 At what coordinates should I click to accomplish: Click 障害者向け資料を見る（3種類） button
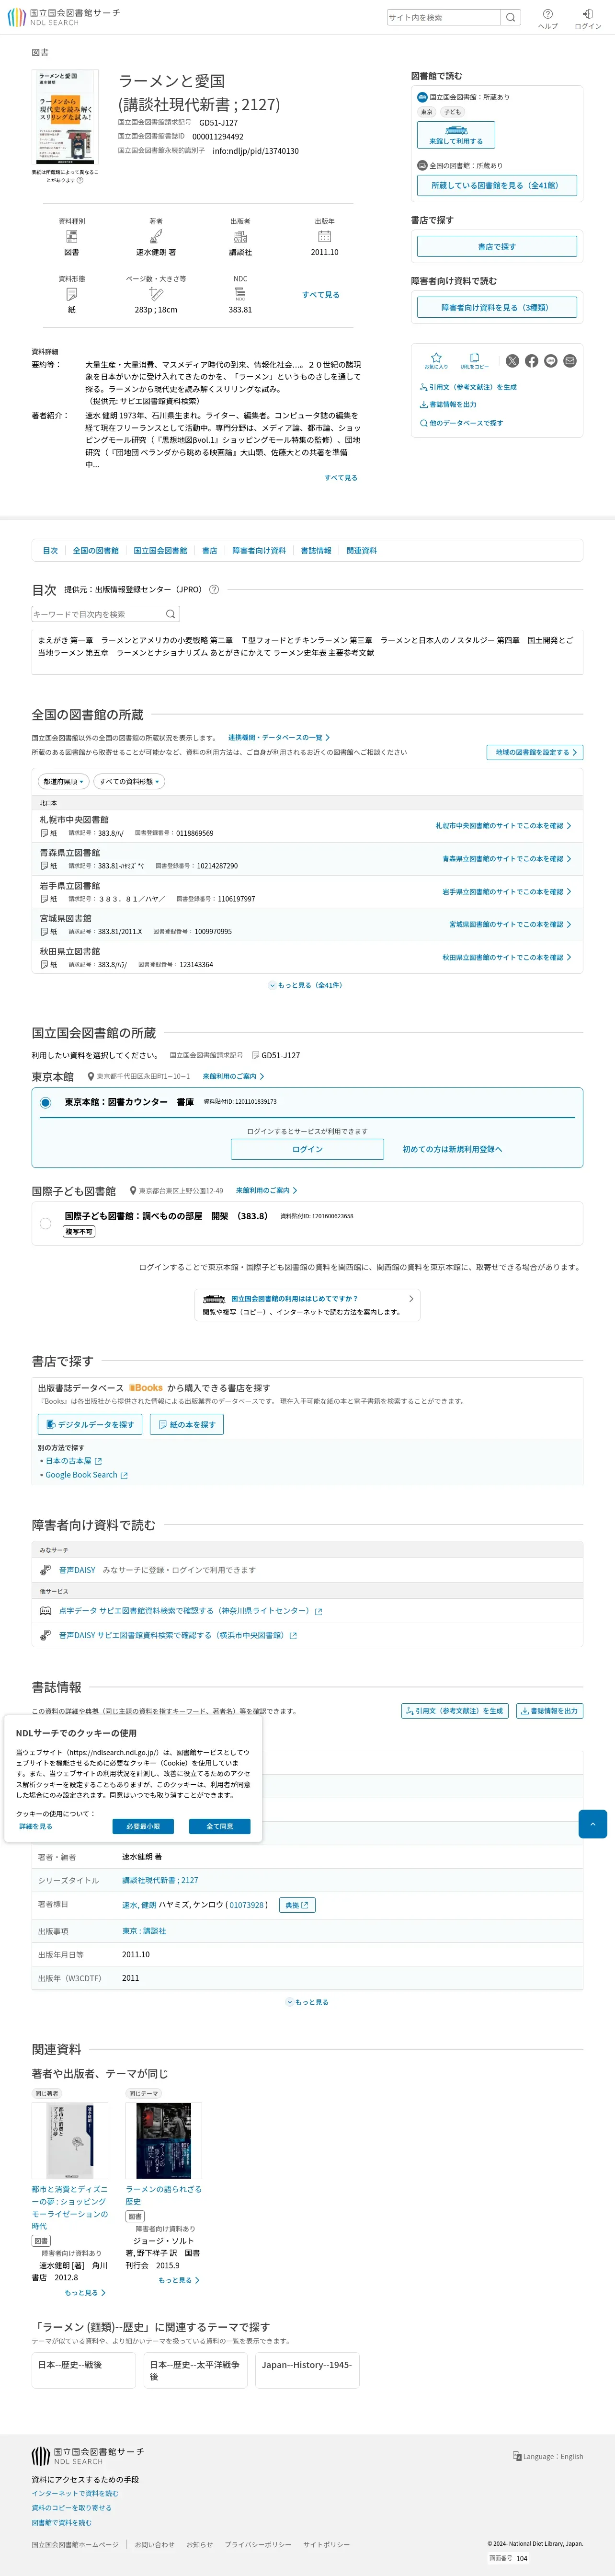tap(496, 308)
